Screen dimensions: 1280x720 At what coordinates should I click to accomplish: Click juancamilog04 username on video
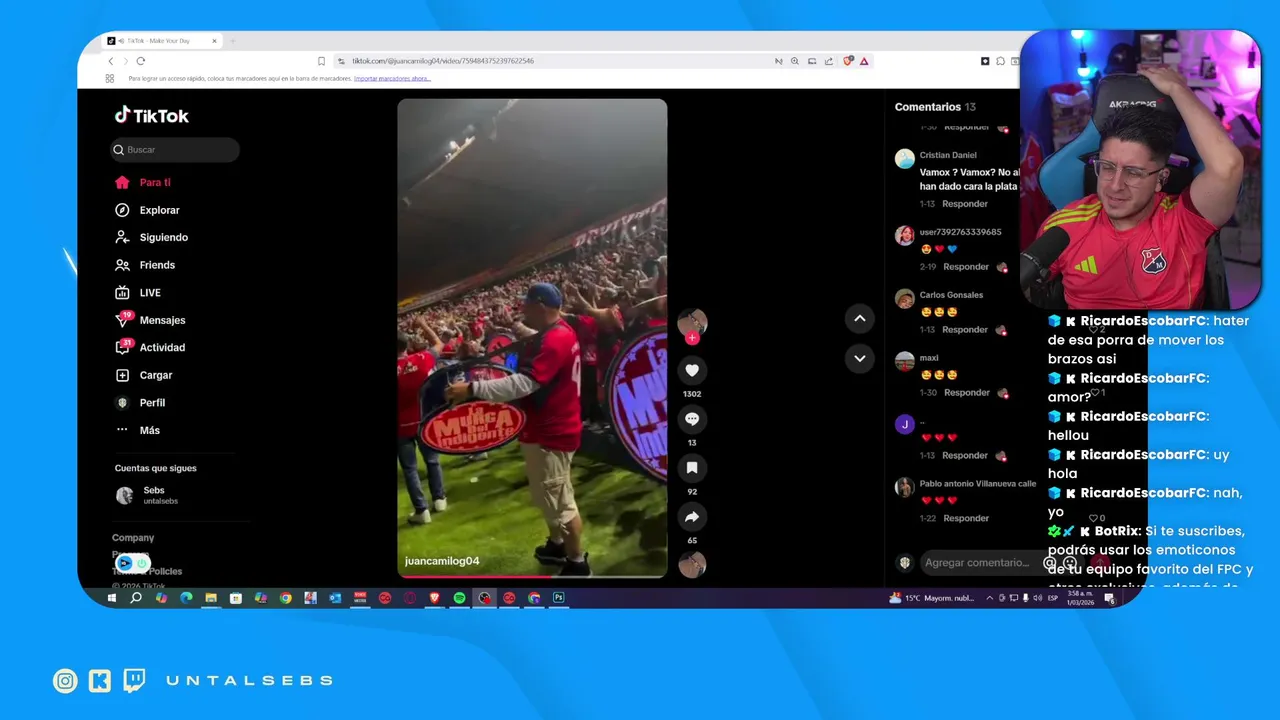[442, 561]
